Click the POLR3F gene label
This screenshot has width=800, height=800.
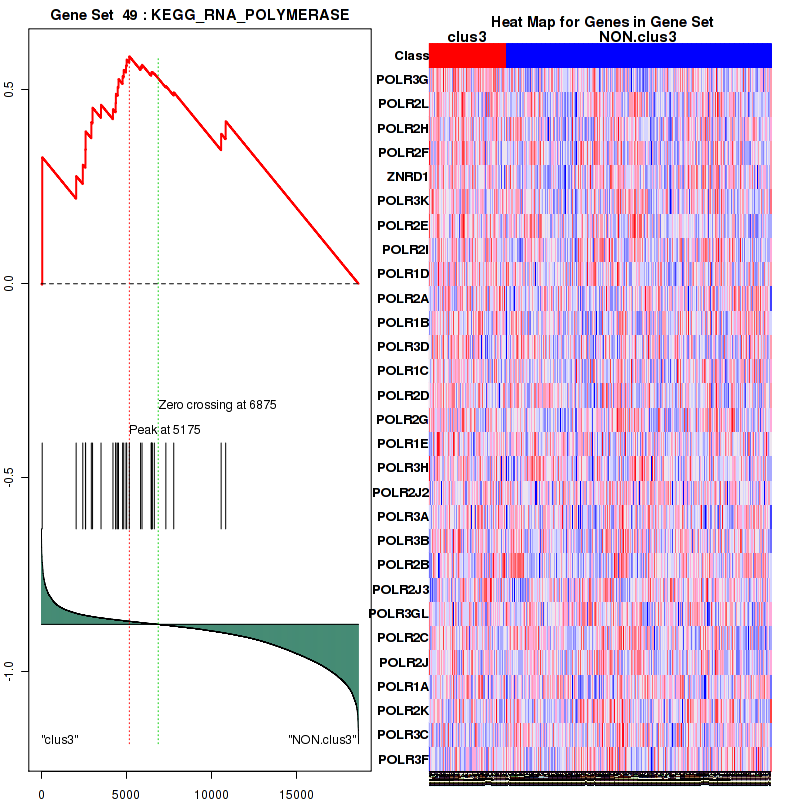point(403,759)
